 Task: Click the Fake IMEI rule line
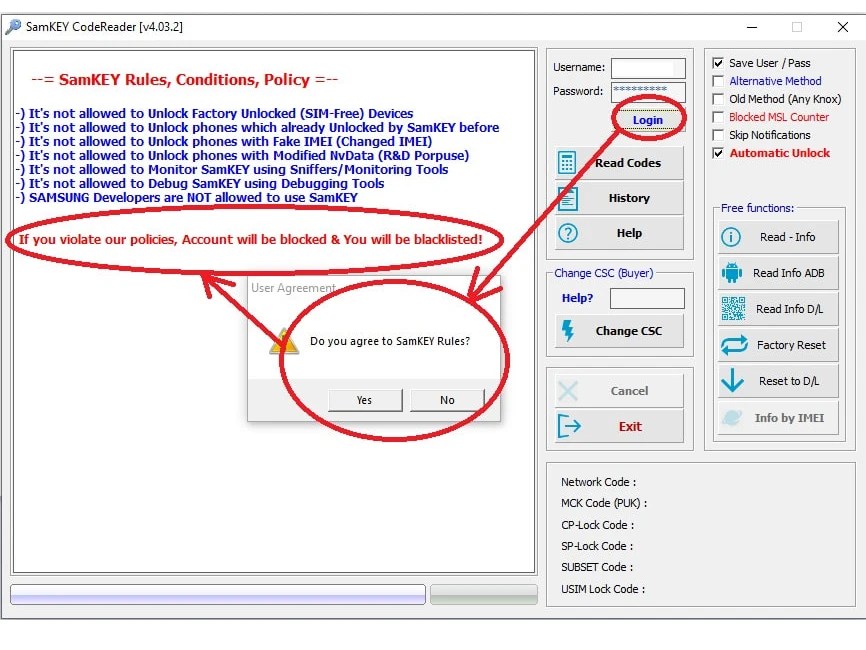[x=224, y=141]
